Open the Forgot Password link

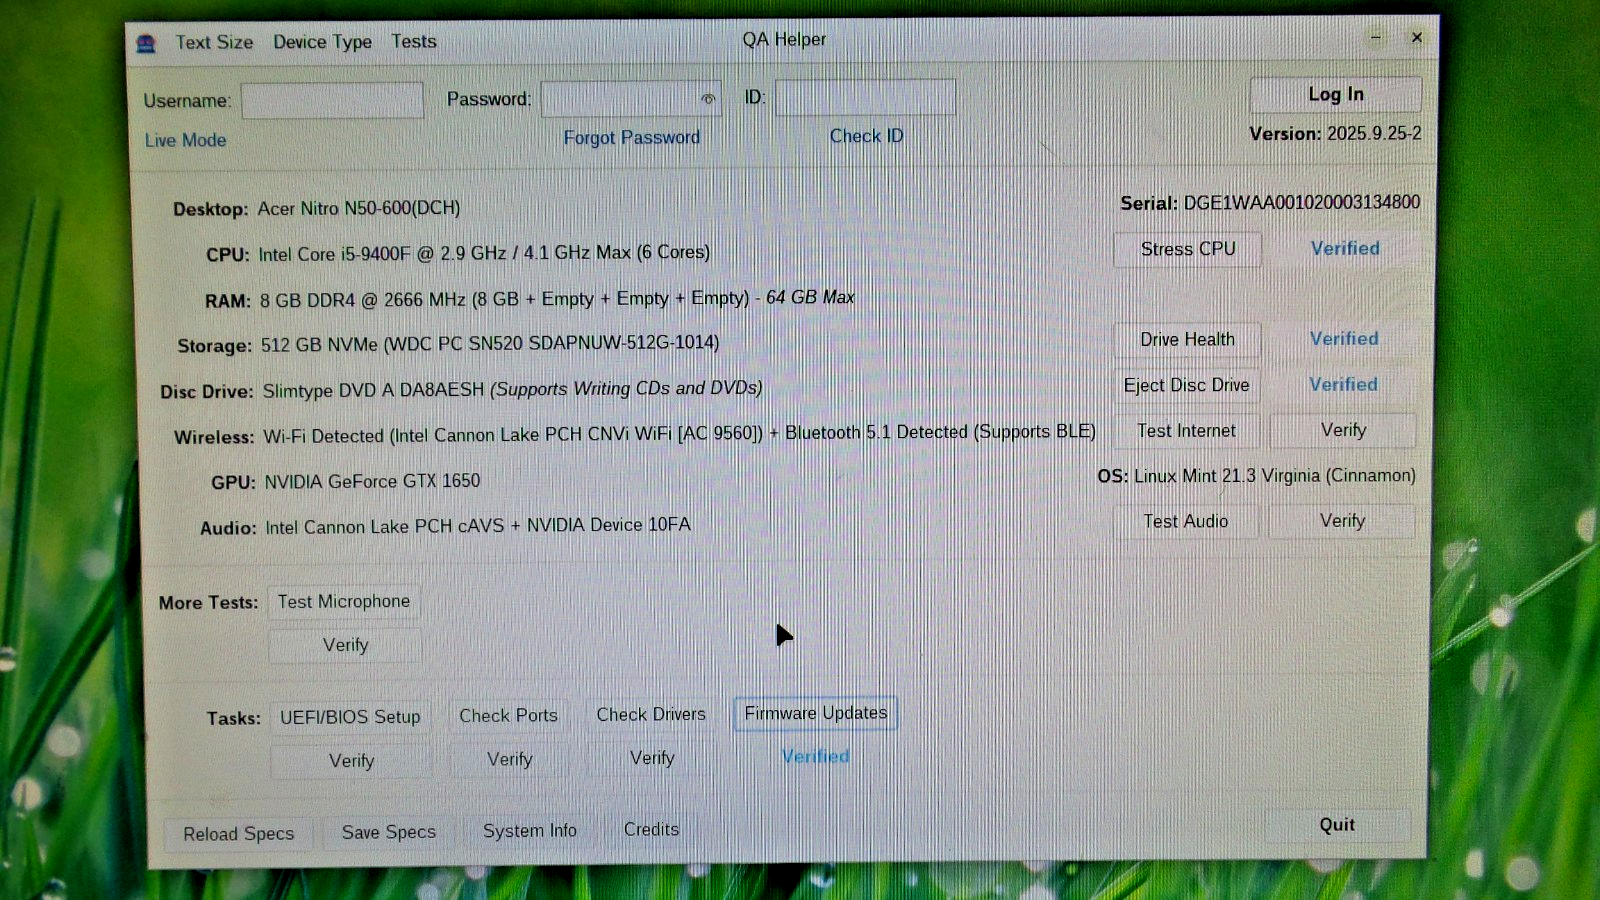(x=631, y=137)
